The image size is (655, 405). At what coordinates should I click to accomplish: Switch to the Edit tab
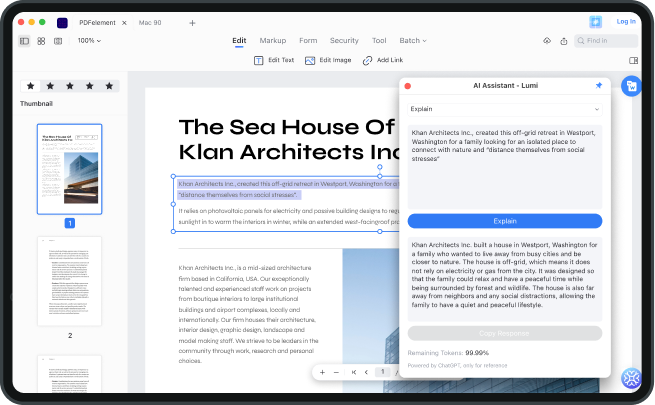click(x=239, y=40)
